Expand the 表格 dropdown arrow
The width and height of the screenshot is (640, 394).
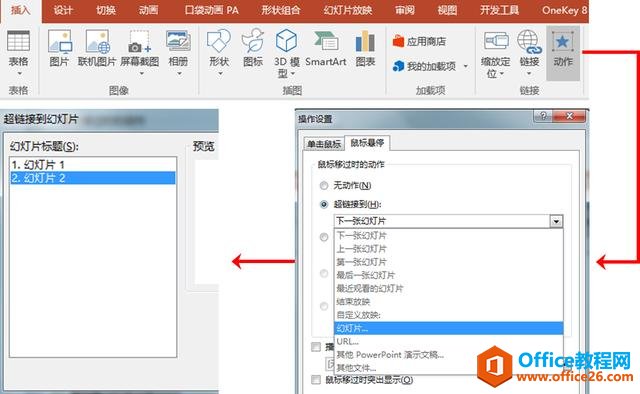coord(19,74)
